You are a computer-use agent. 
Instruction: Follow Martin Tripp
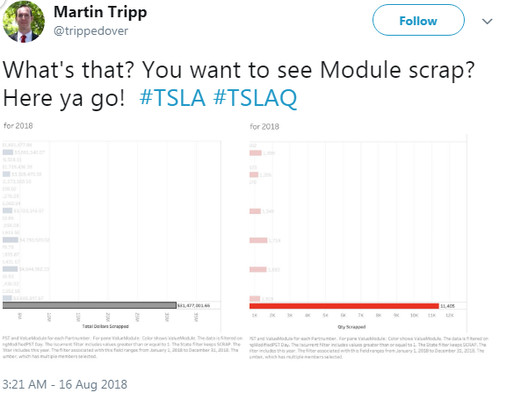pyautogui.click(x=418, y=20)
